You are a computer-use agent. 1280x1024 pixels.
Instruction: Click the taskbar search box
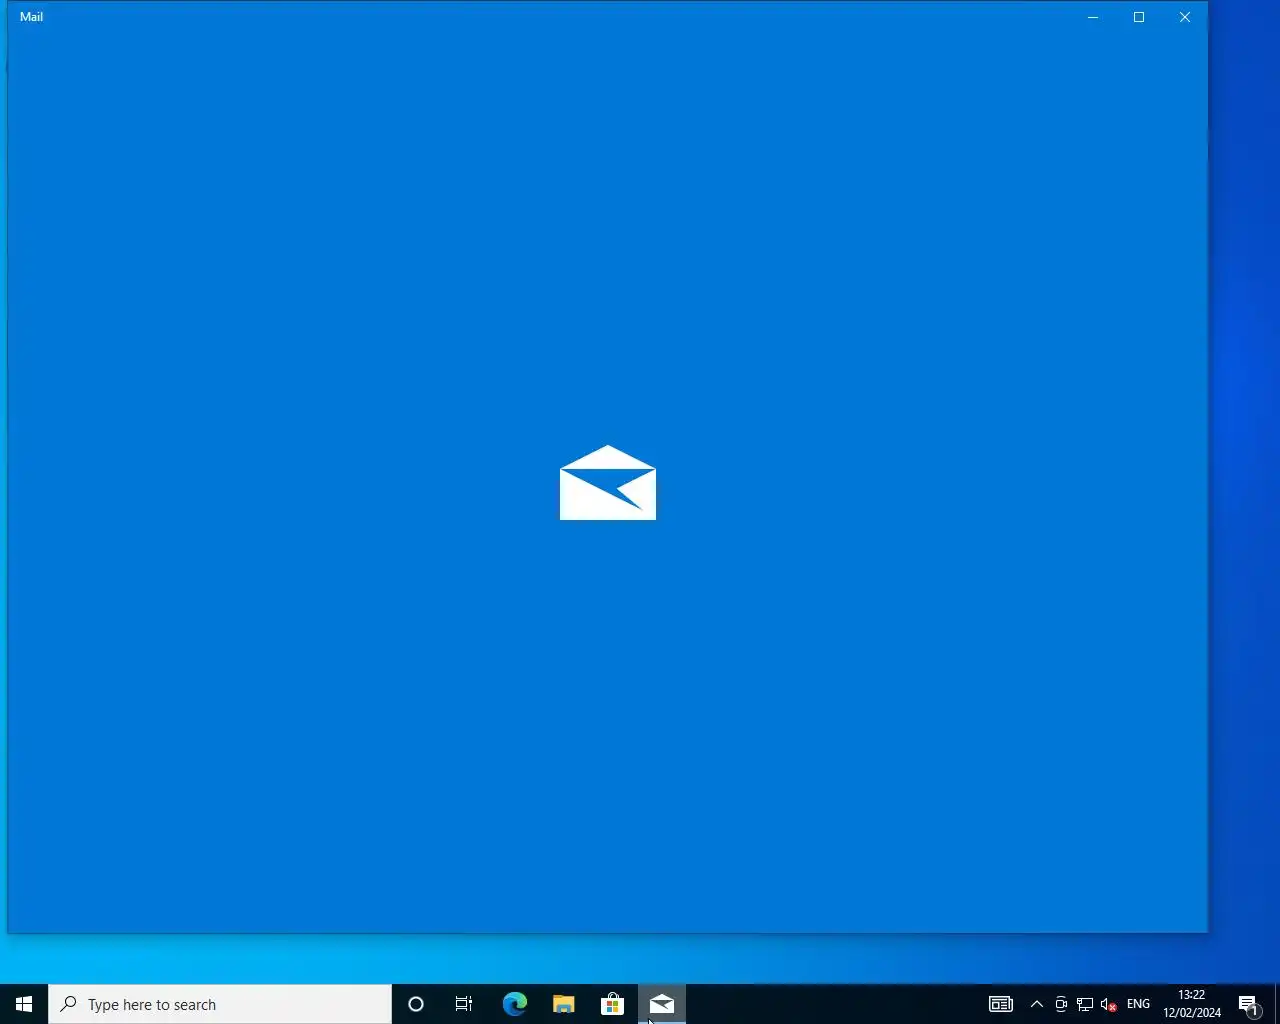click(220, 1004)
